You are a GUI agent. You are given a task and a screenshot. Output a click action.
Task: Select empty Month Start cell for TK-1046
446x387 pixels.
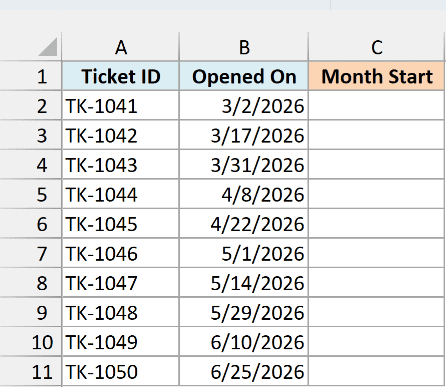coord(377,253)
